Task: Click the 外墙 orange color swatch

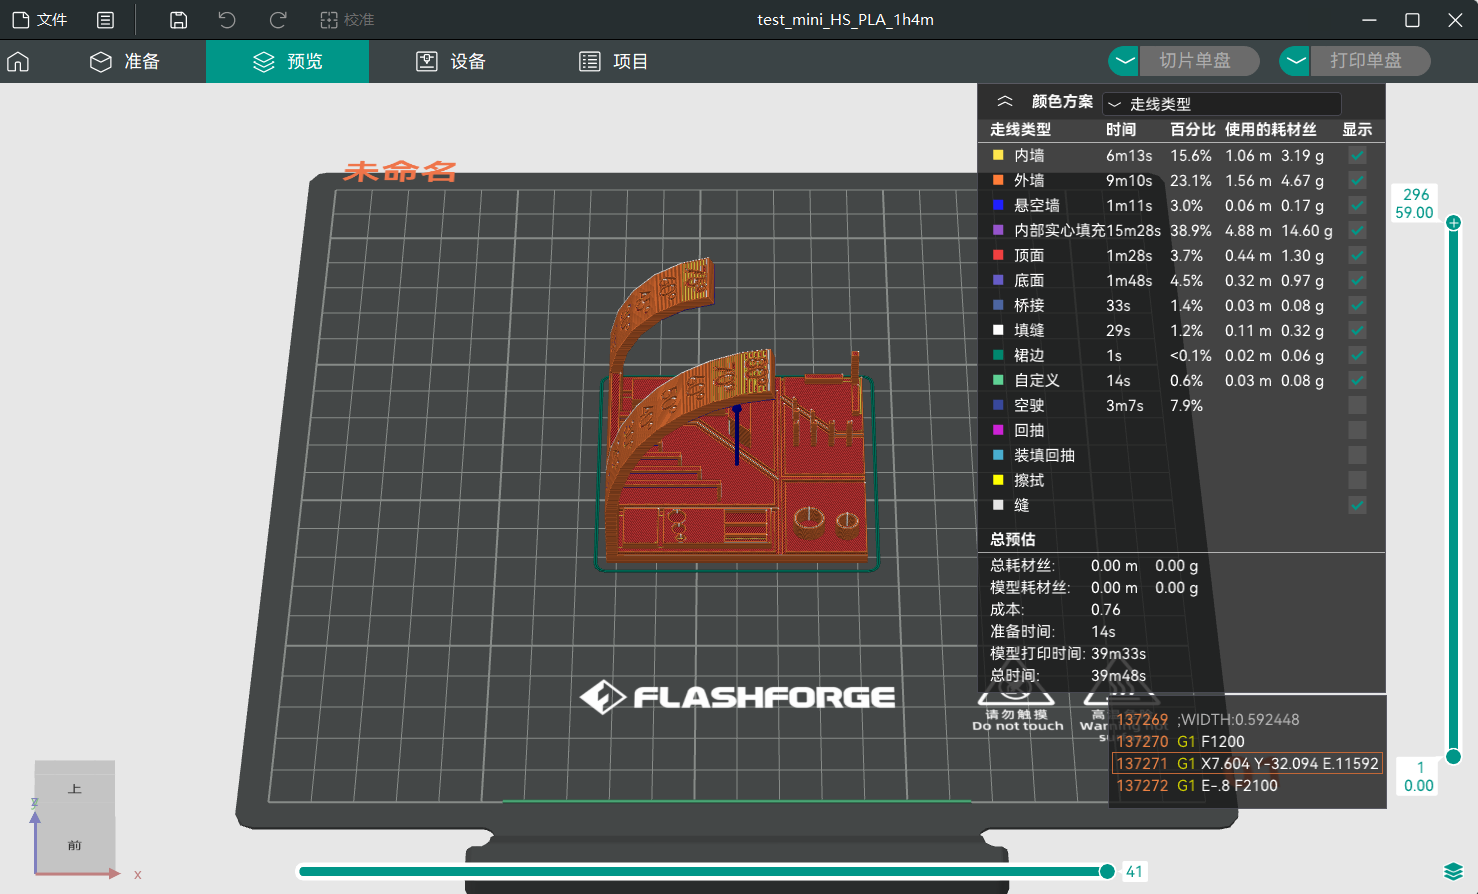Action: (998, 180)
